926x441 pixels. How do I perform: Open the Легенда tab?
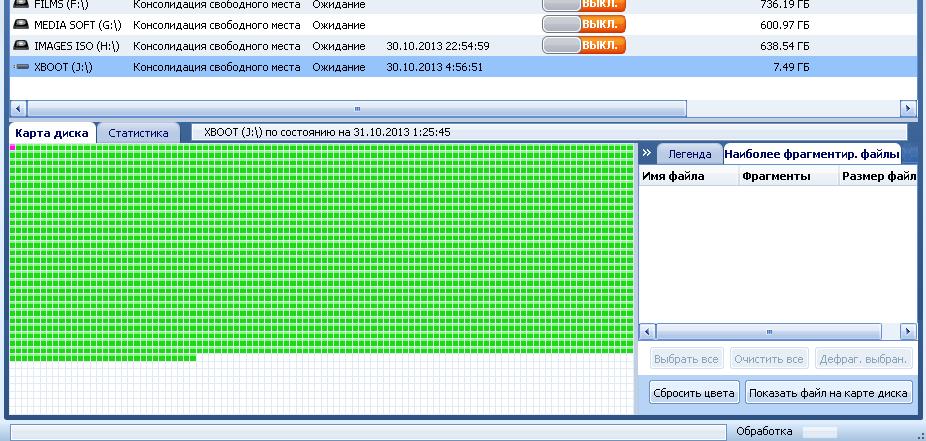click(689, 154)
